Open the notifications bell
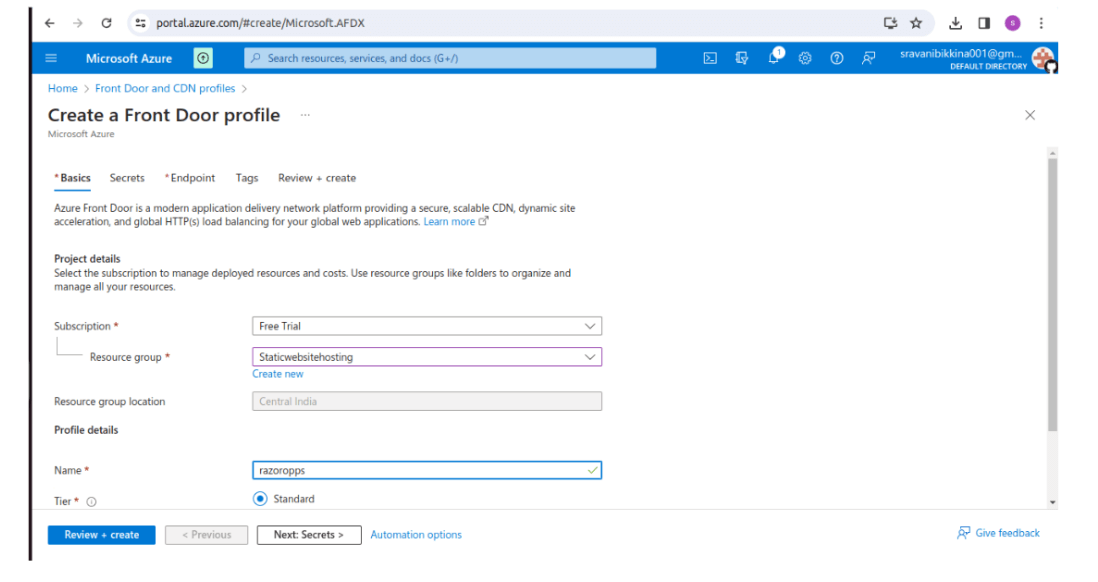The image size is (1098, 582). 772,58
